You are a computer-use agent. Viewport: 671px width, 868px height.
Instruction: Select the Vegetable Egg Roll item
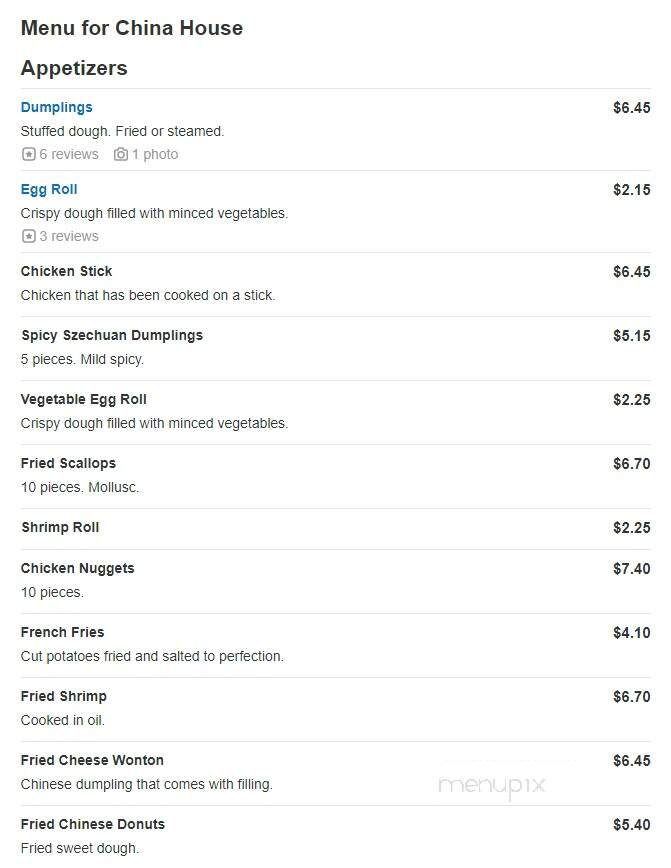click(84, 400)
